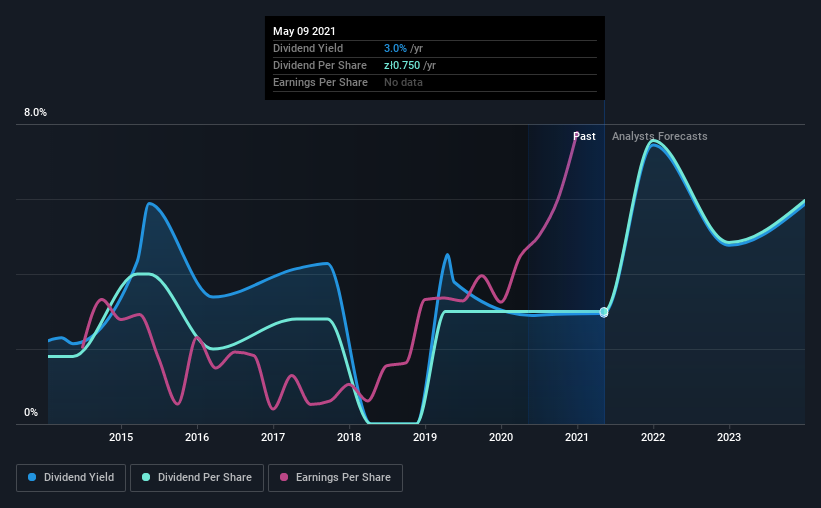Click the blue Dividend Yield legend dot

pyautogui.click(x=32, y=477)
